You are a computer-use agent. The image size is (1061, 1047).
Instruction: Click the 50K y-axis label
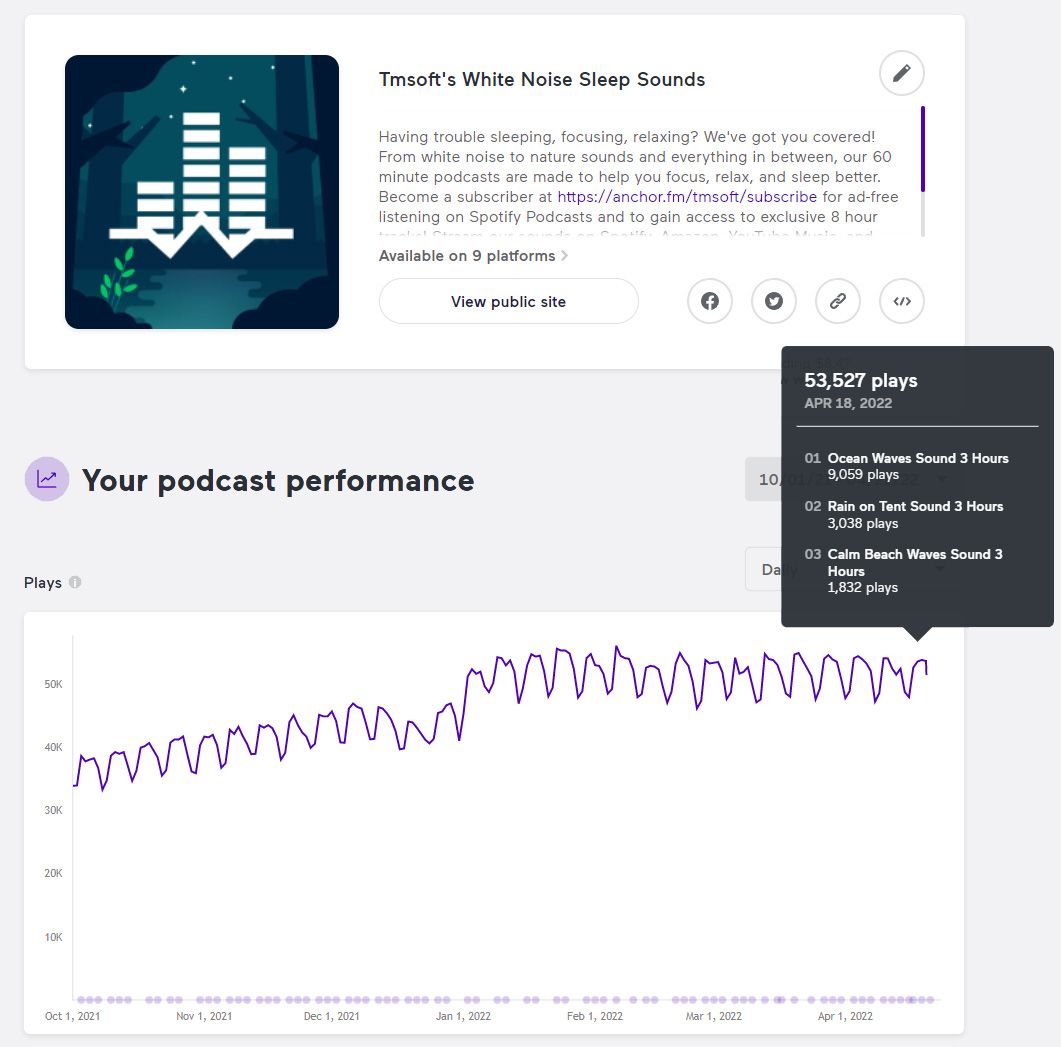coord(53,684)
